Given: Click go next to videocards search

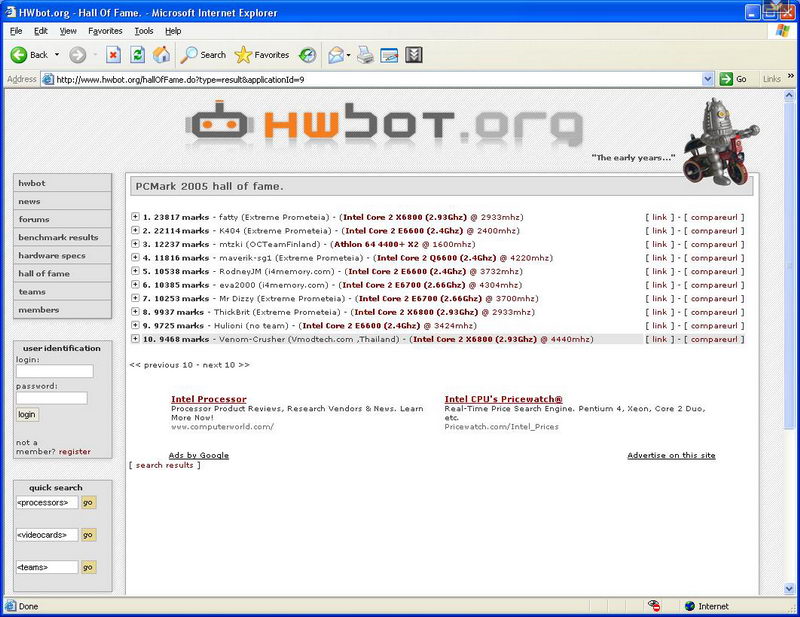Looking at the screenshot, I should [88, 535].
